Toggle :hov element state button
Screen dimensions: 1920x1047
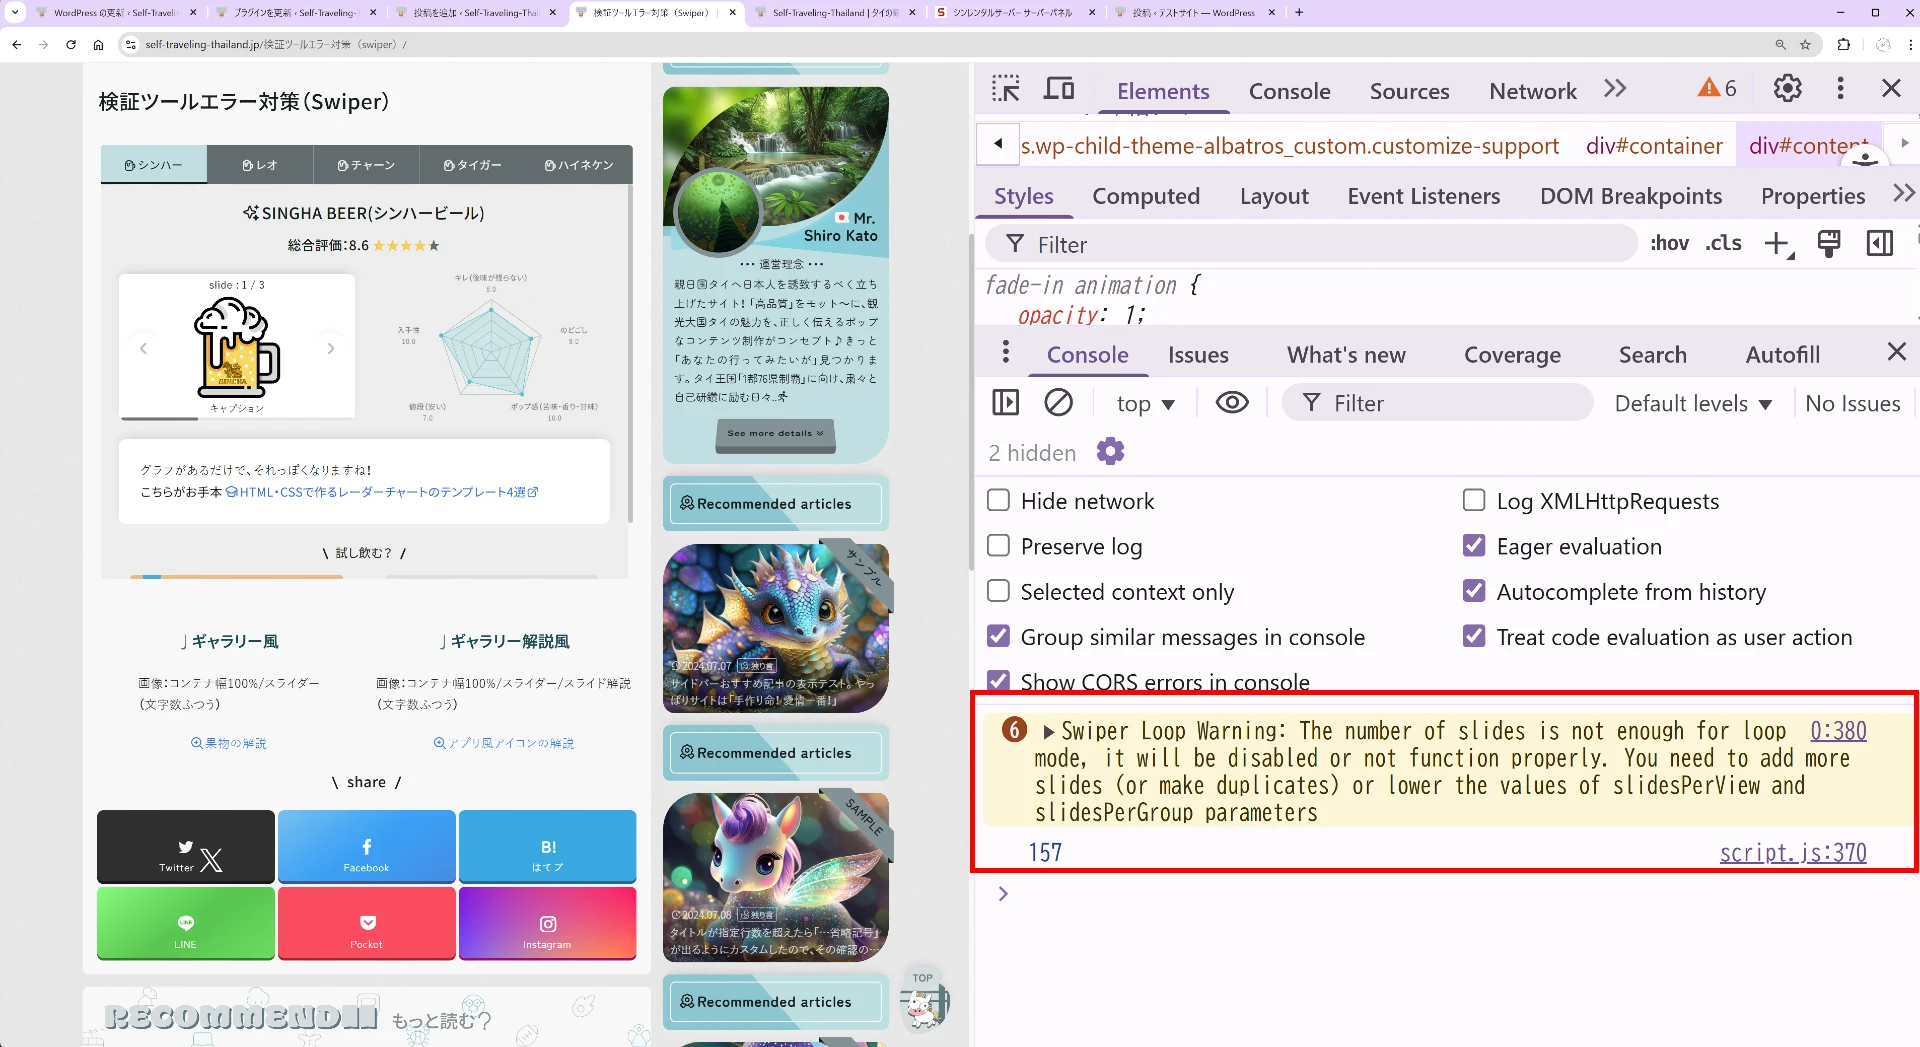[x=1669, y=243]
